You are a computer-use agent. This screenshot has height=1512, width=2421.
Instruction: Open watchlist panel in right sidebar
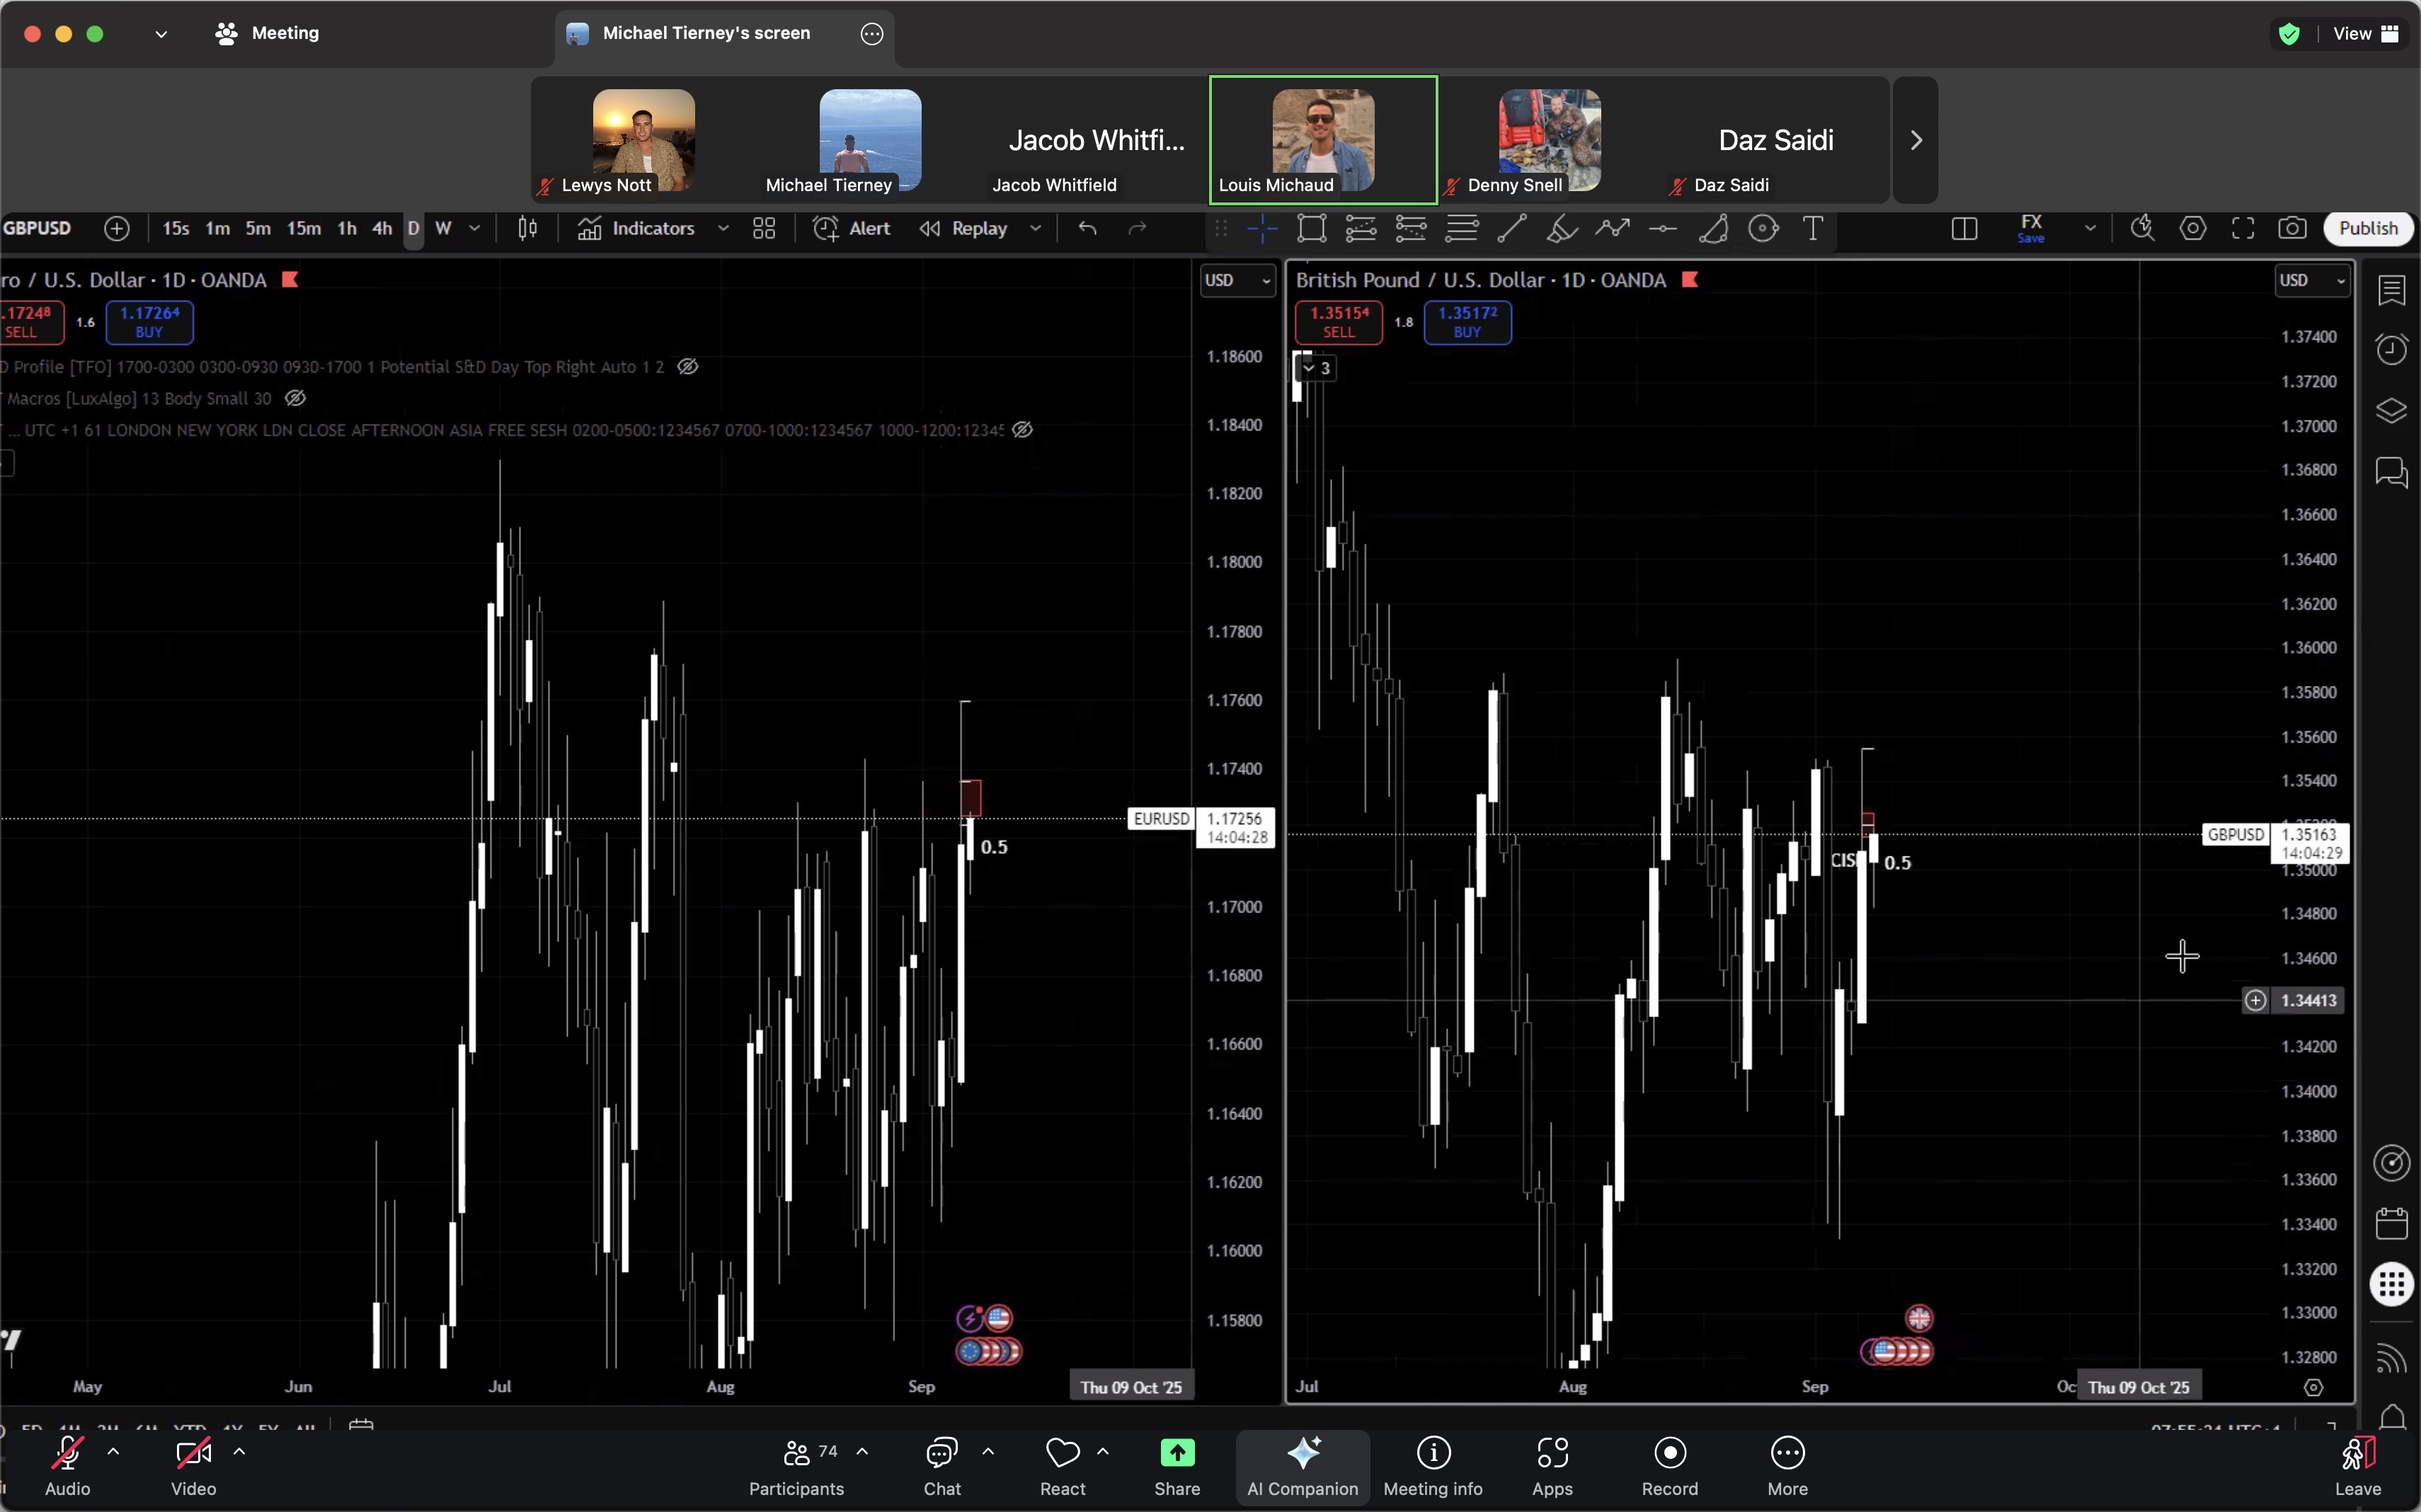tap(2391, 290)
